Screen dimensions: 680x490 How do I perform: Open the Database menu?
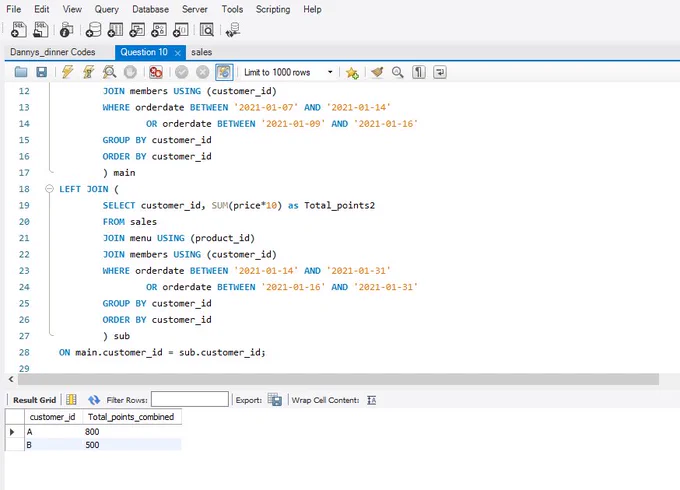coord(150,9)
